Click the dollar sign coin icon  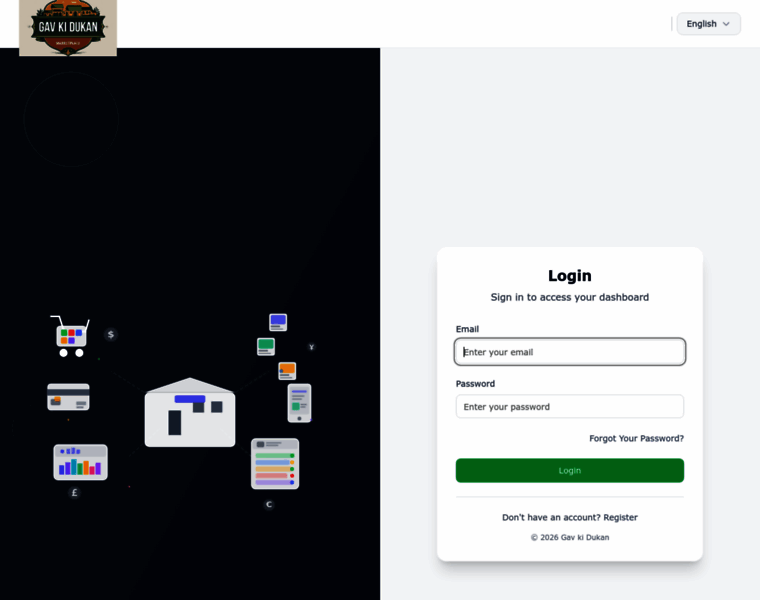111,334
